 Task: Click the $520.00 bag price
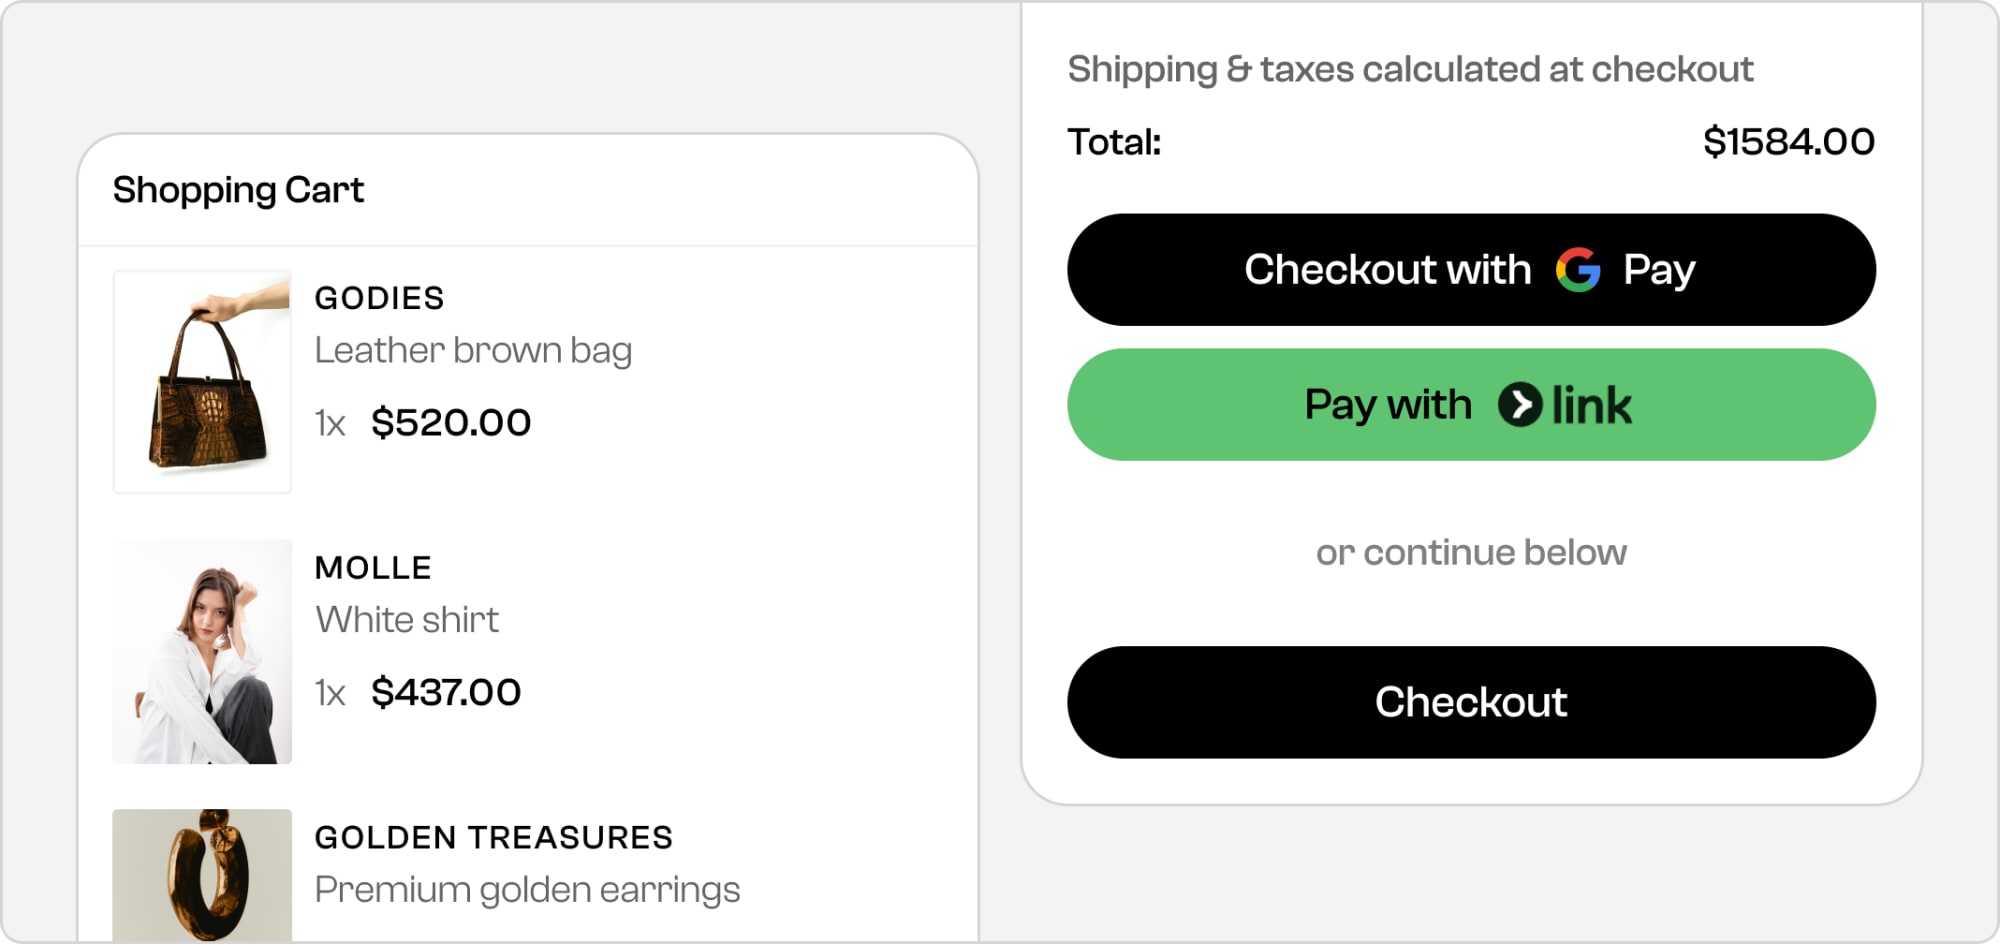(451, 423)
